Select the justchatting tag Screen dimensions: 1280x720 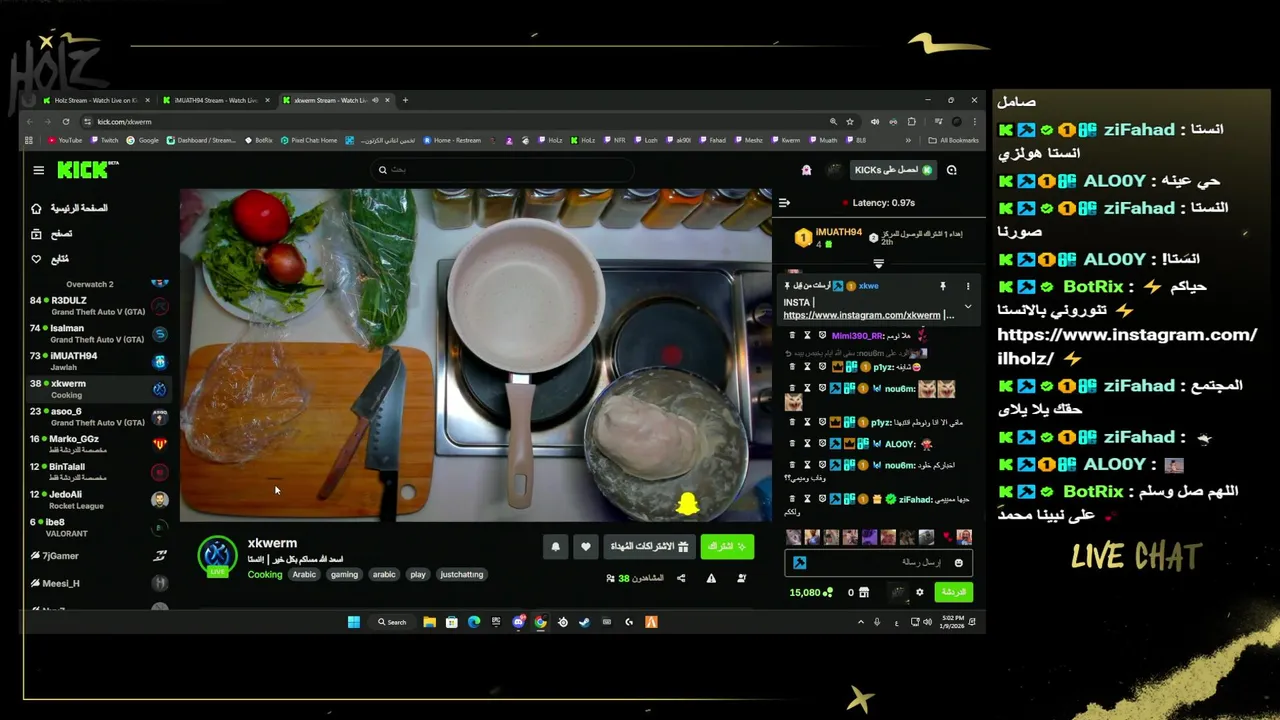coord(462,575)
